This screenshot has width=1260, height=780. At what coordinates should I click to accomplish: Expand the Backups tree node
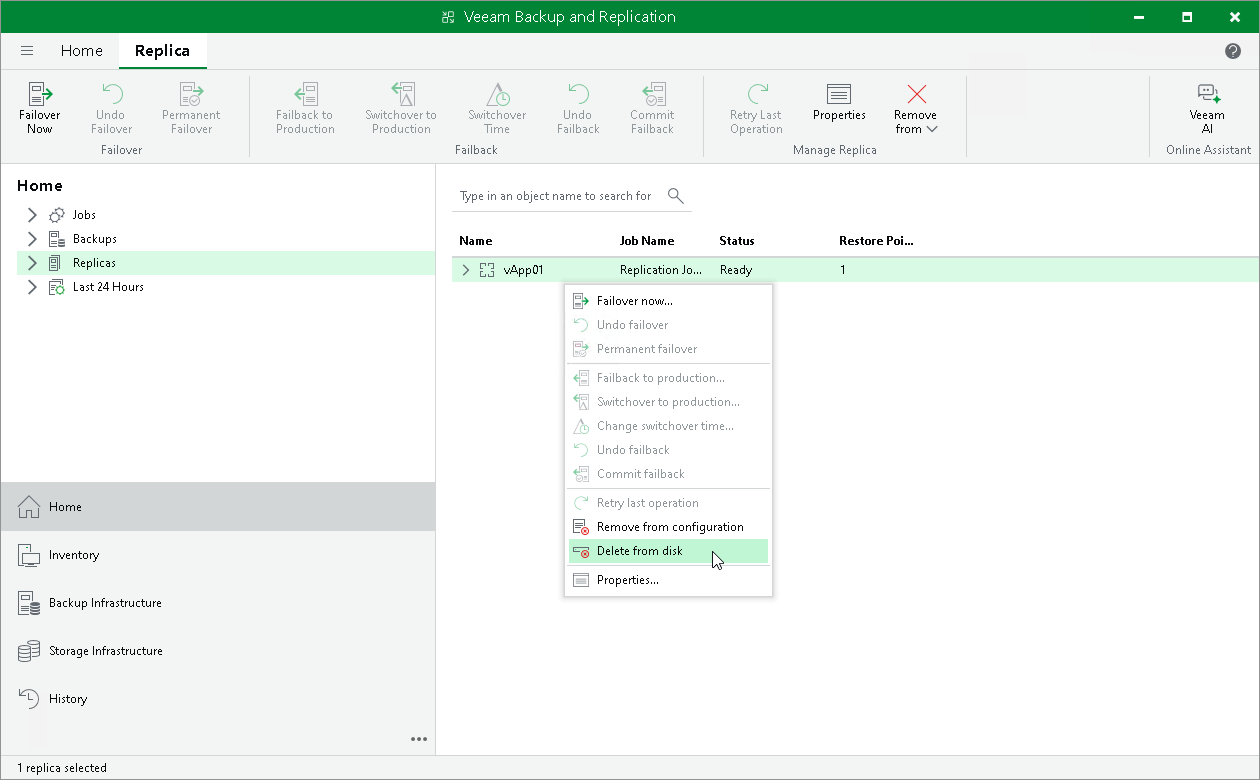coord(32,239)
